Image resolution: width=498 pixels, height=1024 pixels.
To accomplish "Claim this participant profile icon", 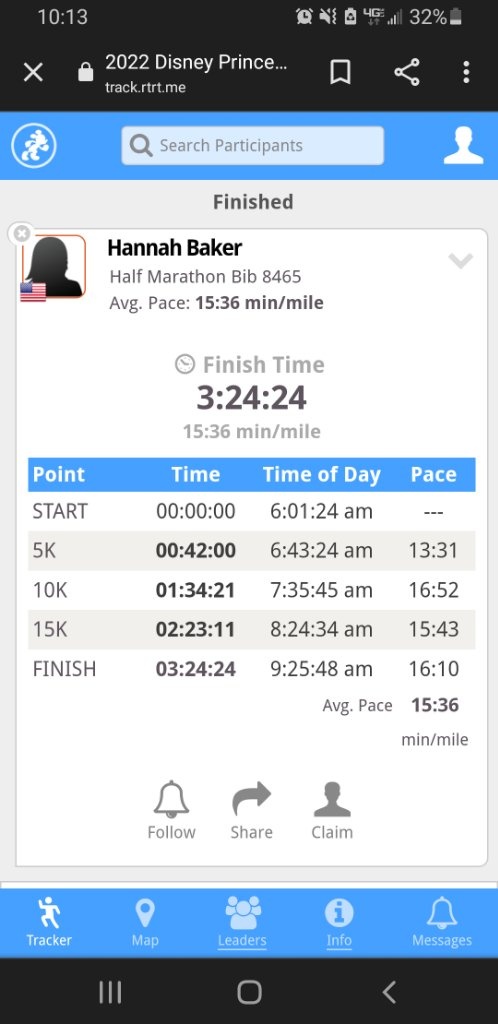I will click(x=332, y=810).
